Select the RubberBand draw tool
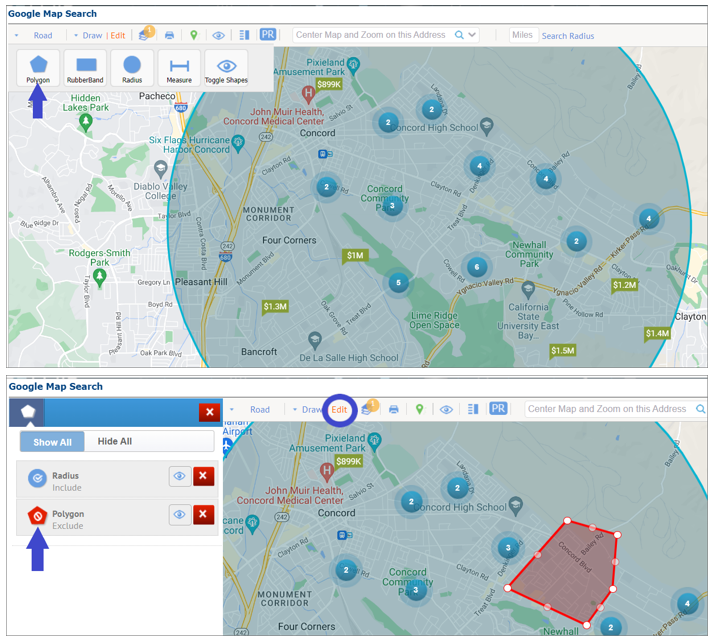This screenshot has height=640, width=712. tap(85, 67)
